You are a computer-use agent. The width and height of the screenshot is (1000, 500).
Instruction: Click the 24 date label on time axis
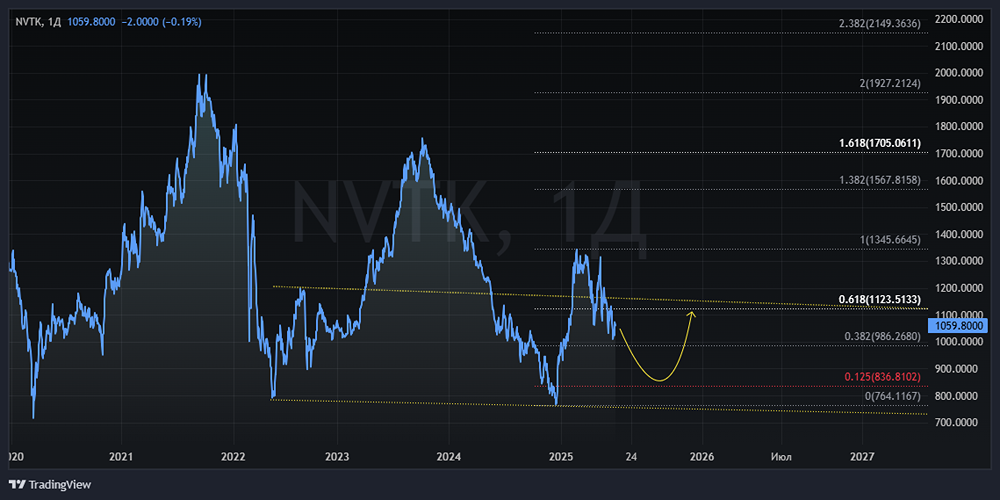631,457
